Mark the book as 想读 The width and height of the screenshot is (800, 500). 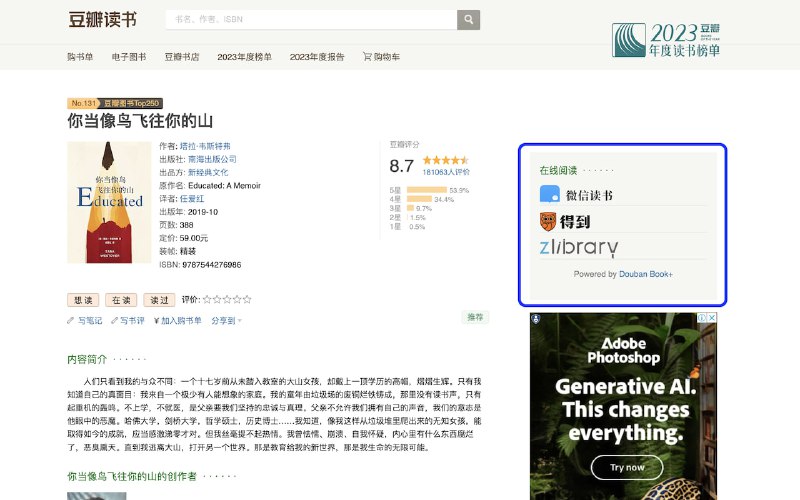83,300
